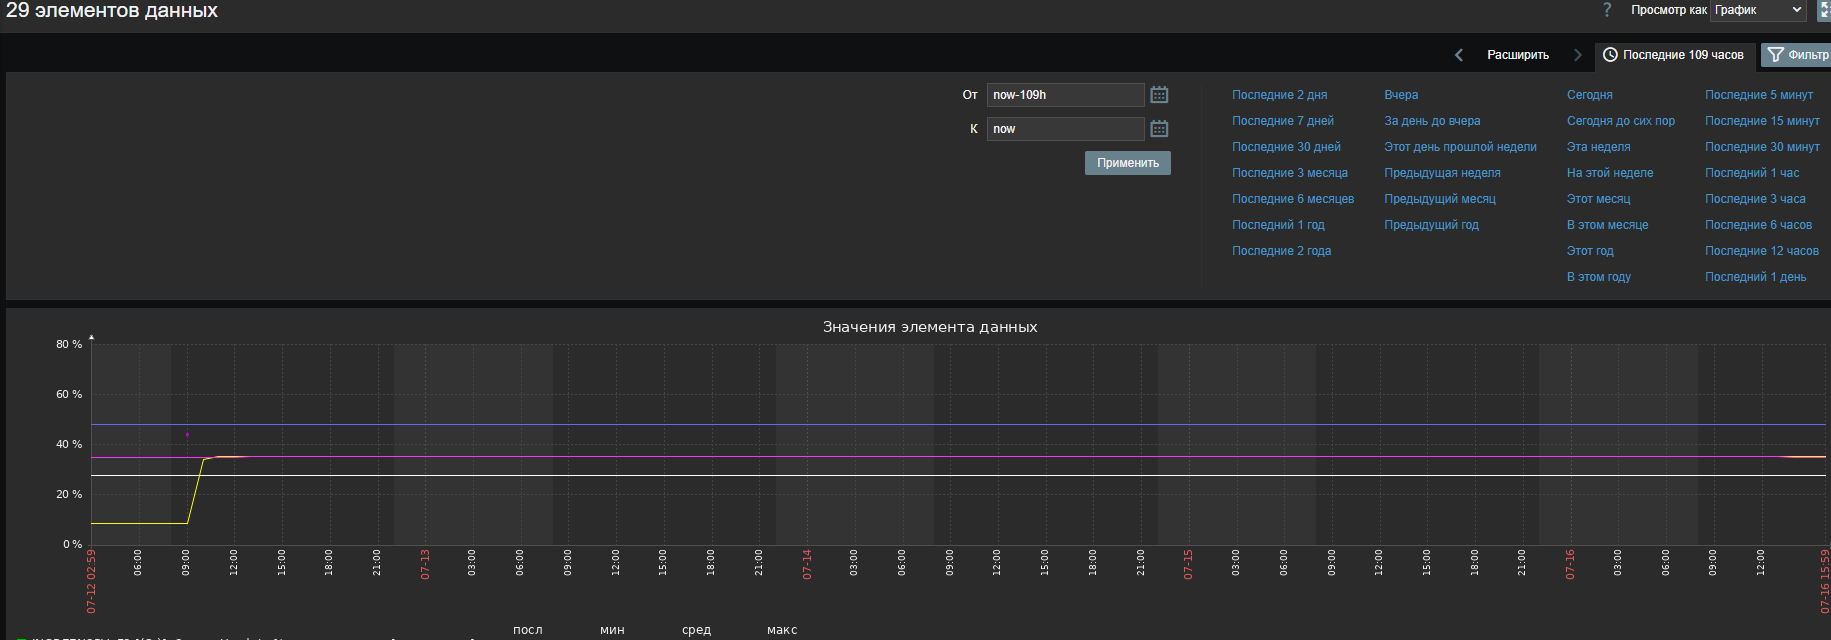Viewport: 1831px width, 640px height.
Task: Open the To date calendar picker
Action: 1159,129
